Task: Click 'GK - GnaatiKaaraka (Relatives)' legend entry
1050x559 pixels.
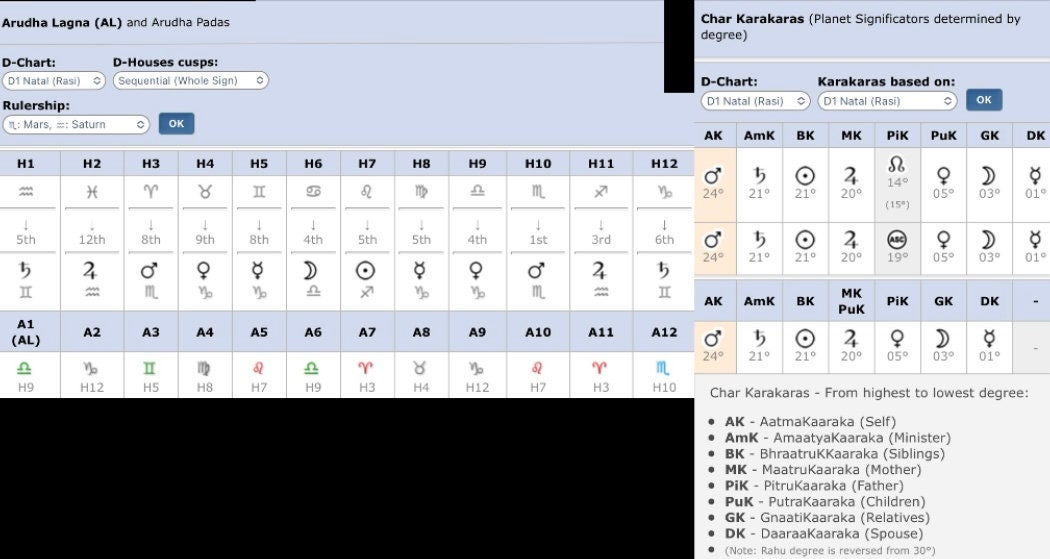Action: pyautogui.click(x=828, y=518)
